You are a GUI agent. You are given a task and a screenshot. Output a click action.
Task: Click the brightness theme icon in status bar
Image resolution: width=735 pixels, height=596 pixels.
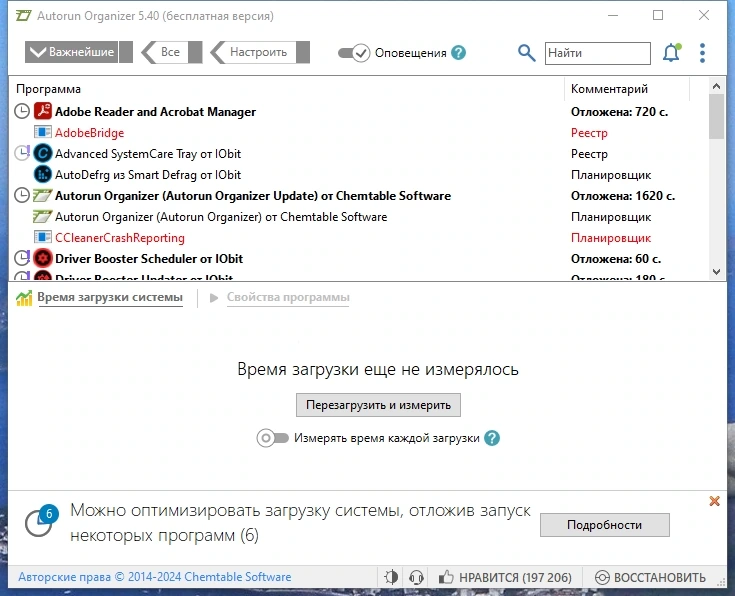(391, 577)
